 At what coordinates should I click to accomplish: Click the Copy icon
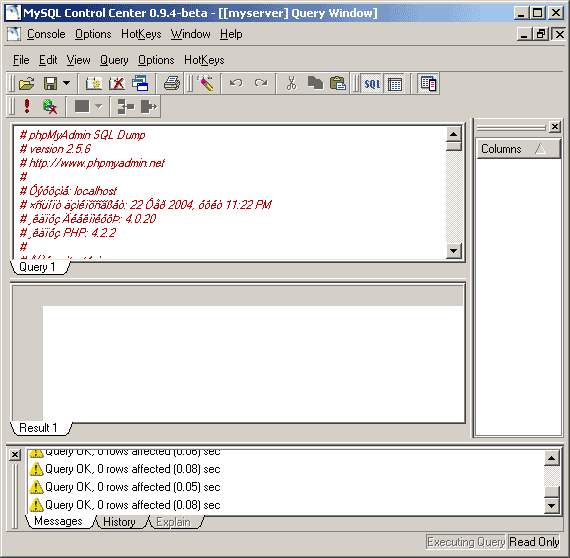click(x=315, y=84)
